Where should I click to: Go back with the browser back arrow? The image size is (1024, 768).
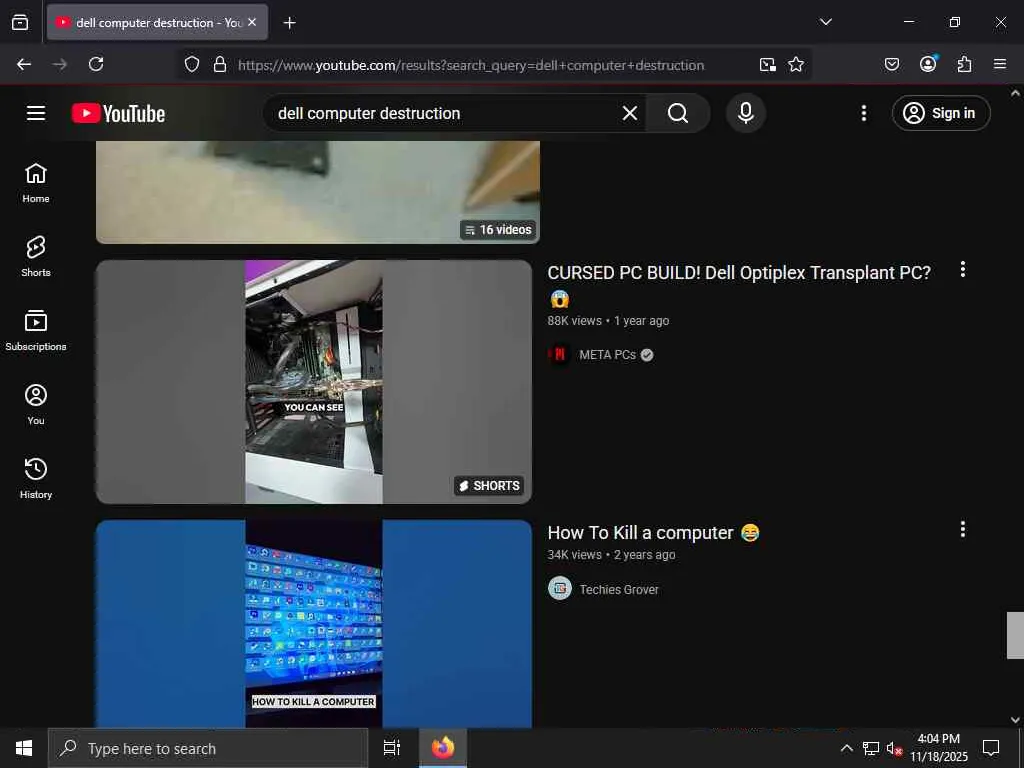tap(24, 64)
